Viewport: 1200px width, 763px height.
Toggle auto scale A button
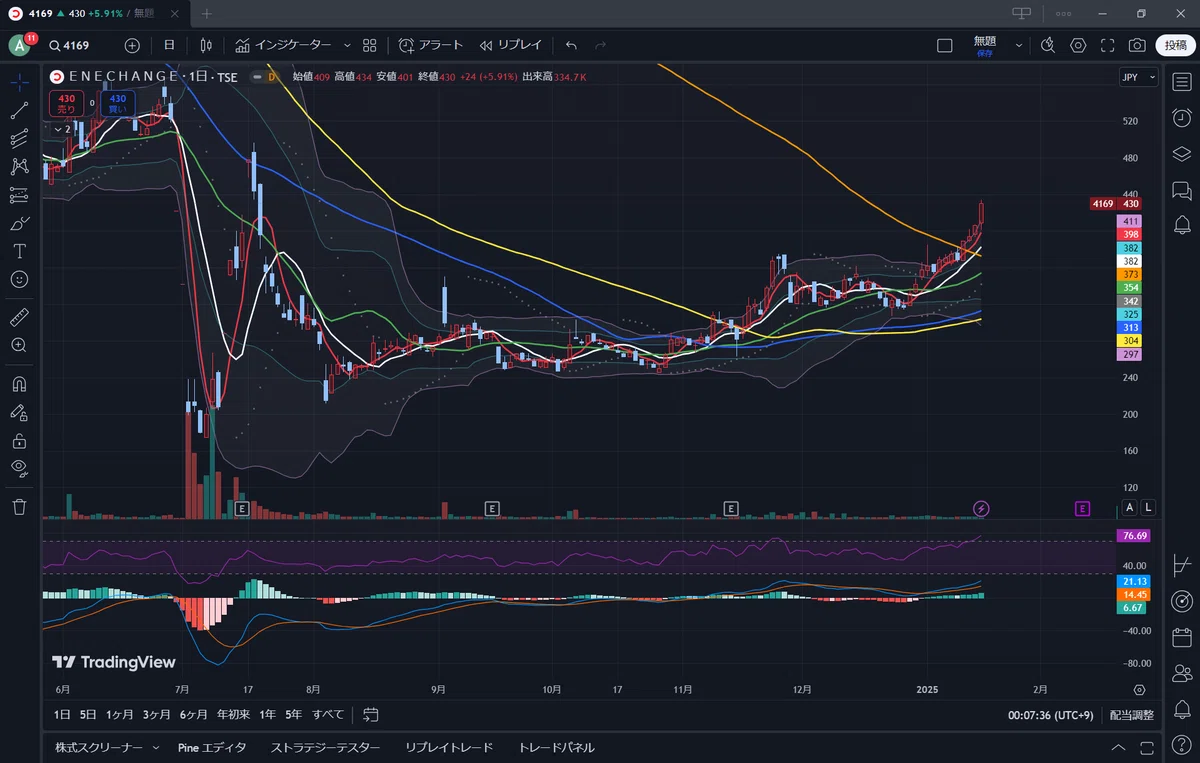point(1130,508)
